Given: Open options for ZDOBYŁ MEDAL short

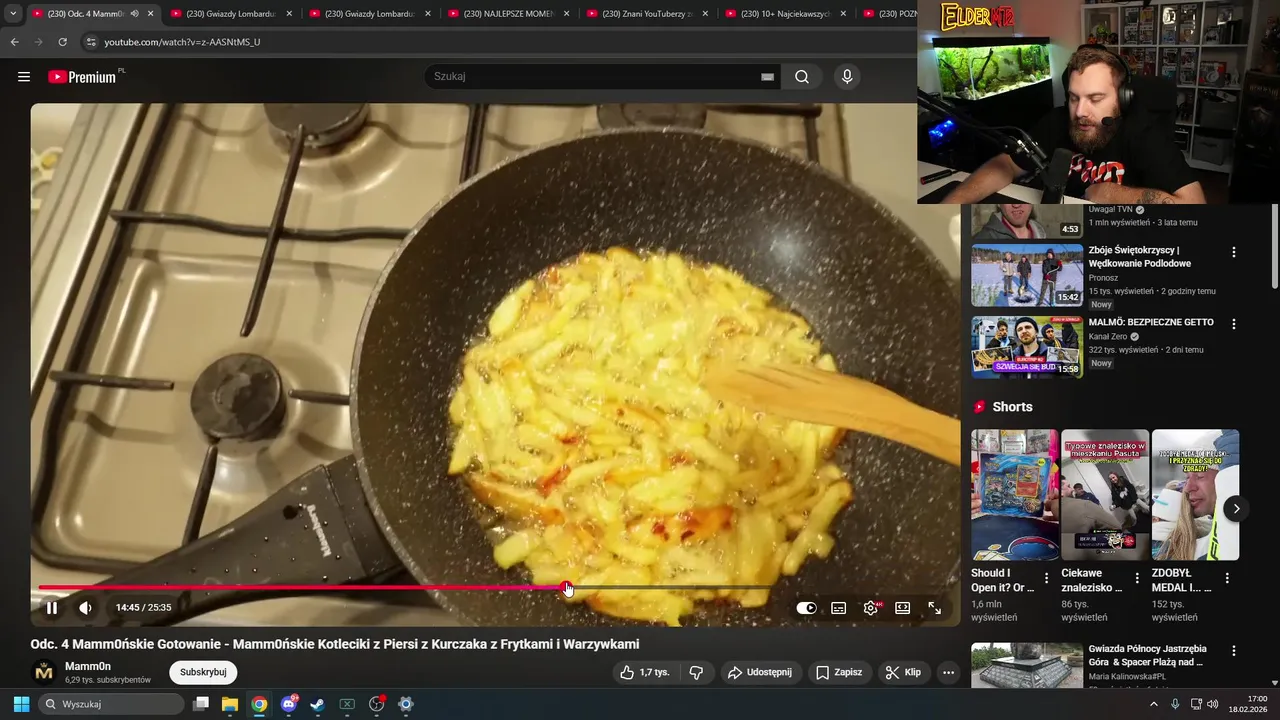Looking at the screenshot, I should [x=1227, y=578].
